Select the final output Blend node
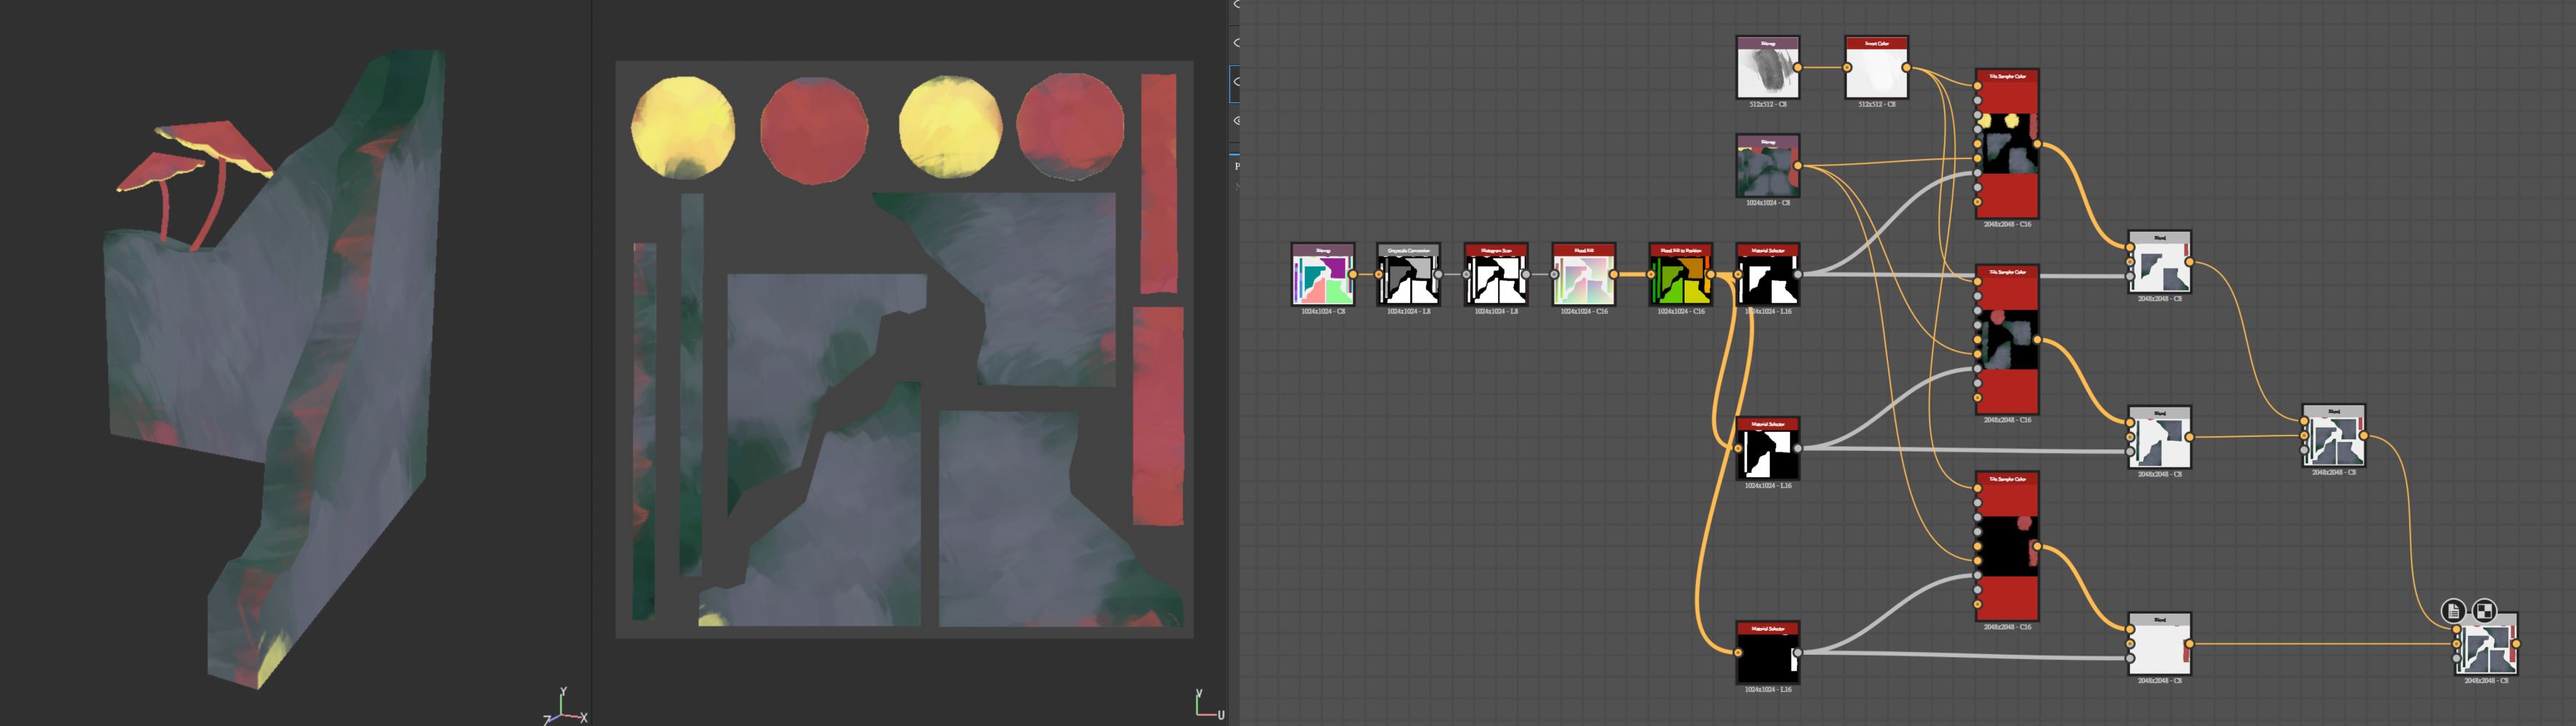Viewport: 2576px width, 726px height. tap(2486, 645)
